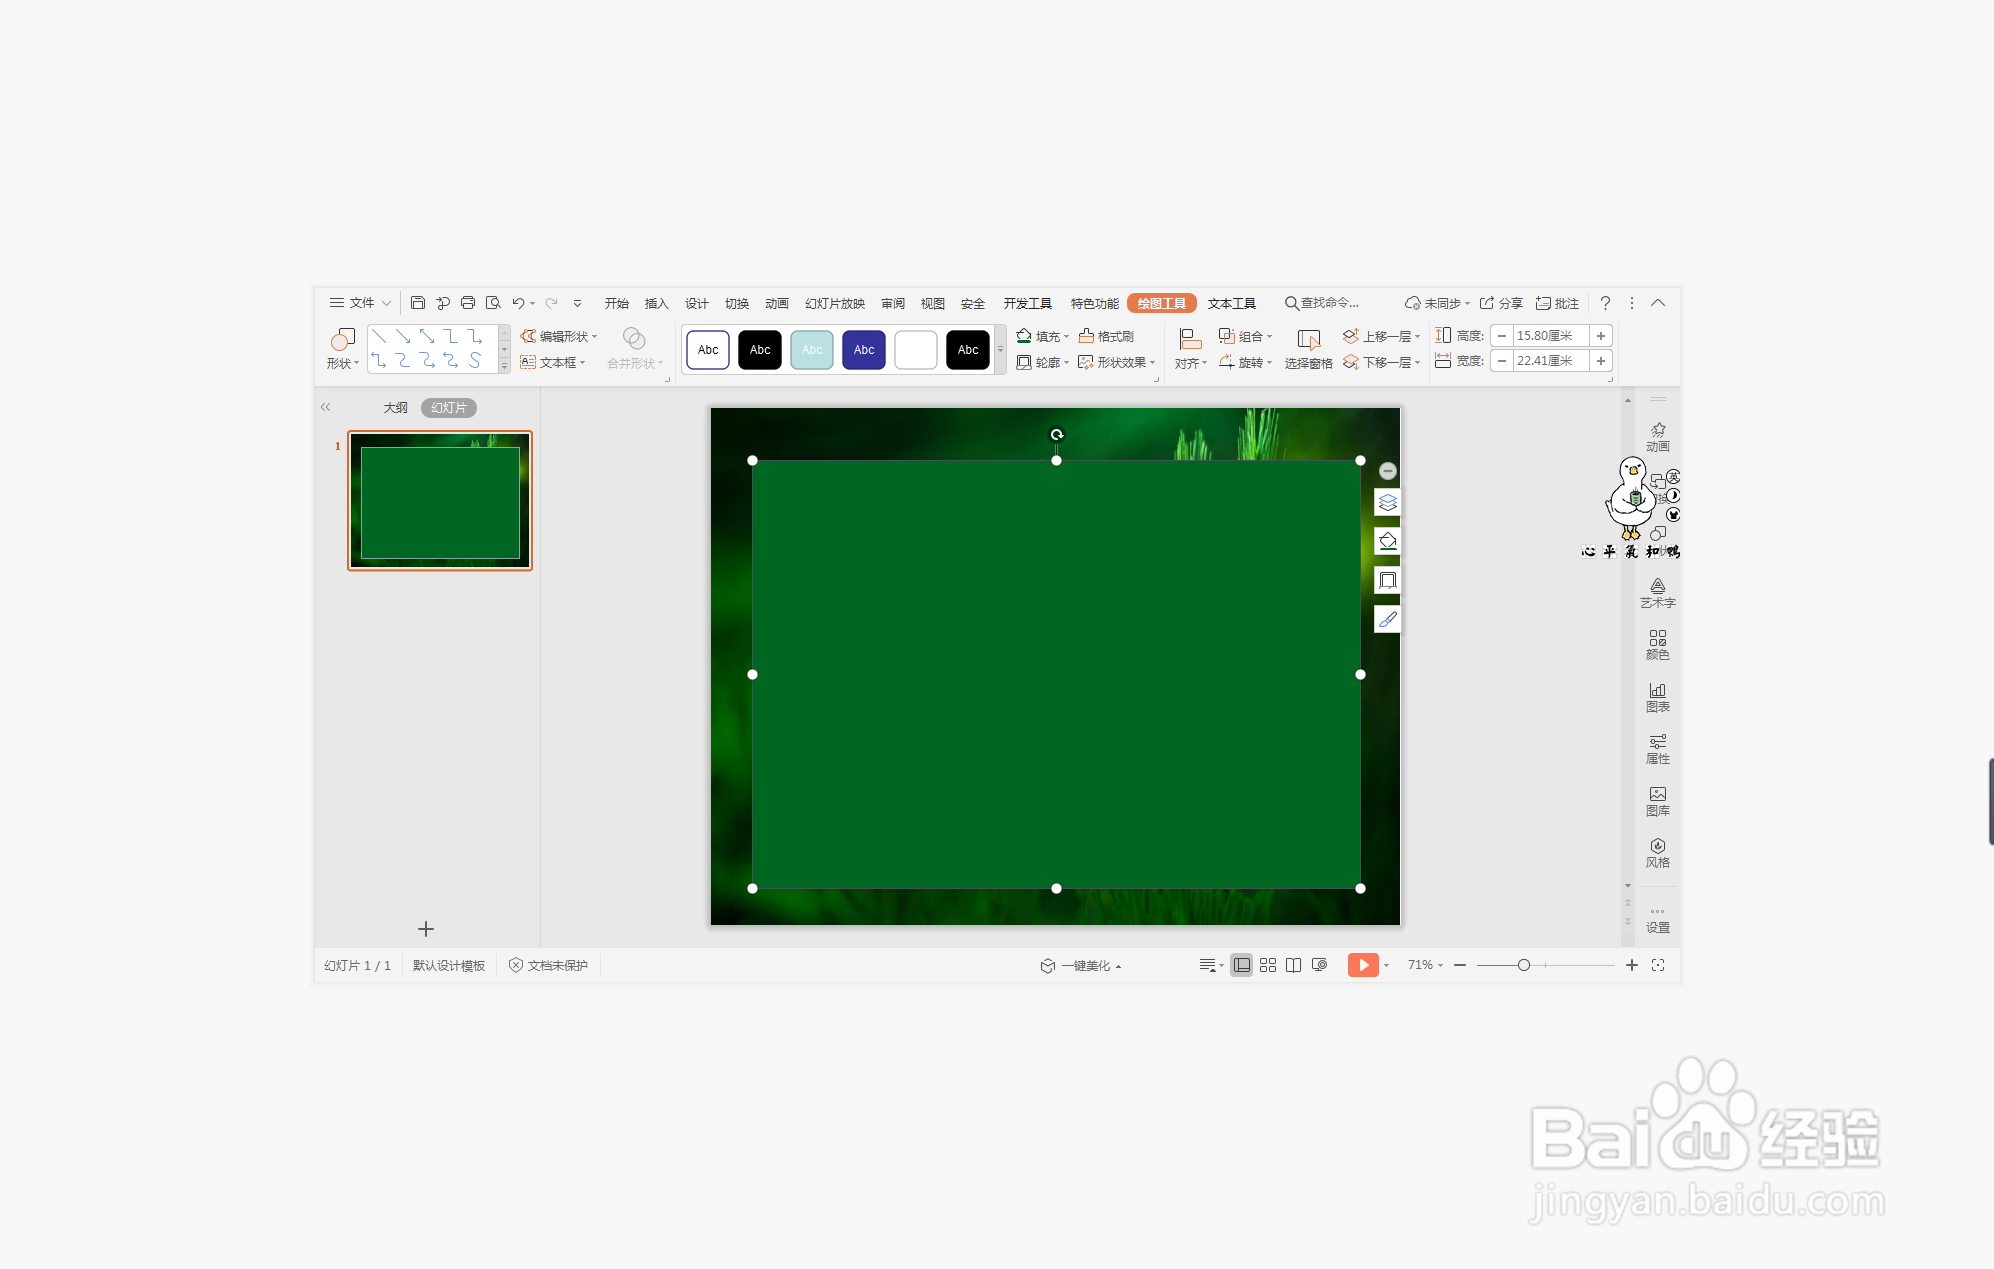Viewport: 1994px width, 1269px height.
Task: Click floating format brush icon beside shape
Action: [1388, 619]
